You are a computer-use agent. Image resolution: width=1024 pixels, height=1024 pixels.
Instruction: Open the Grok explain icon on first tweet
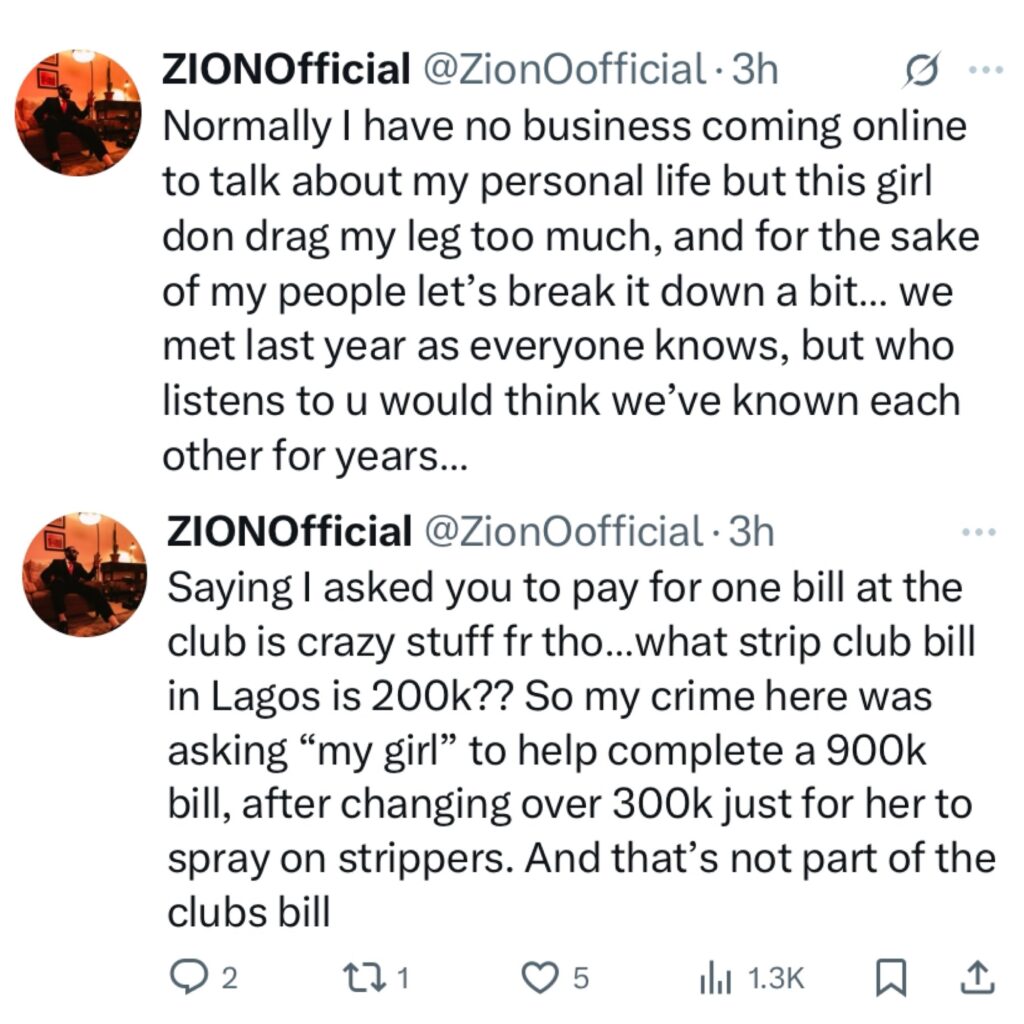pyautogui.click(x=921, y=69)
